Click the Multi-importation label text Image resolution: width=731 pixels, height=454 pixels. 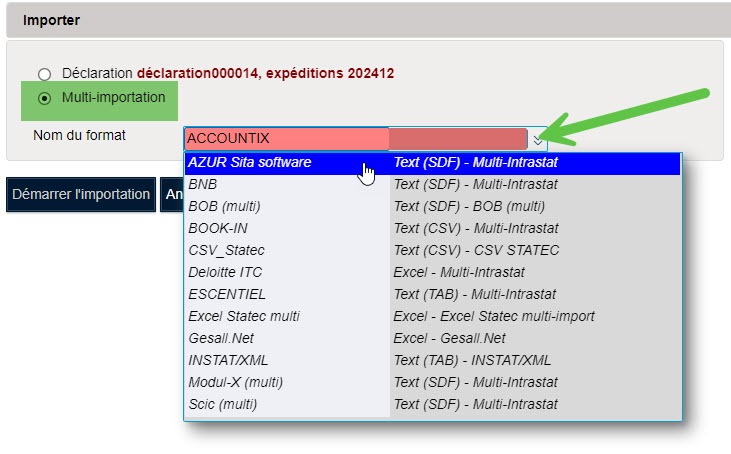click(113, 97)
